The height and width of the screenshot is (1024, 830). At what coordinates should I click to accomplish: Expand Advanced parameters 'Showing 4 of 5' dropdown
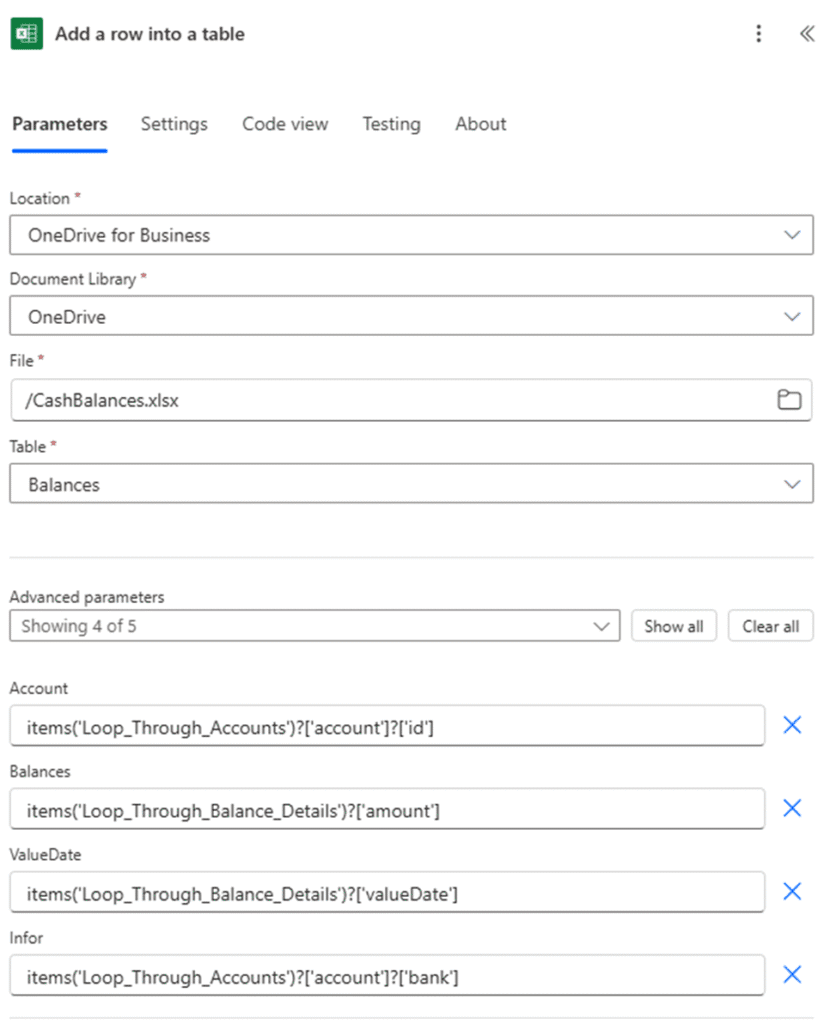click(600, 626)
